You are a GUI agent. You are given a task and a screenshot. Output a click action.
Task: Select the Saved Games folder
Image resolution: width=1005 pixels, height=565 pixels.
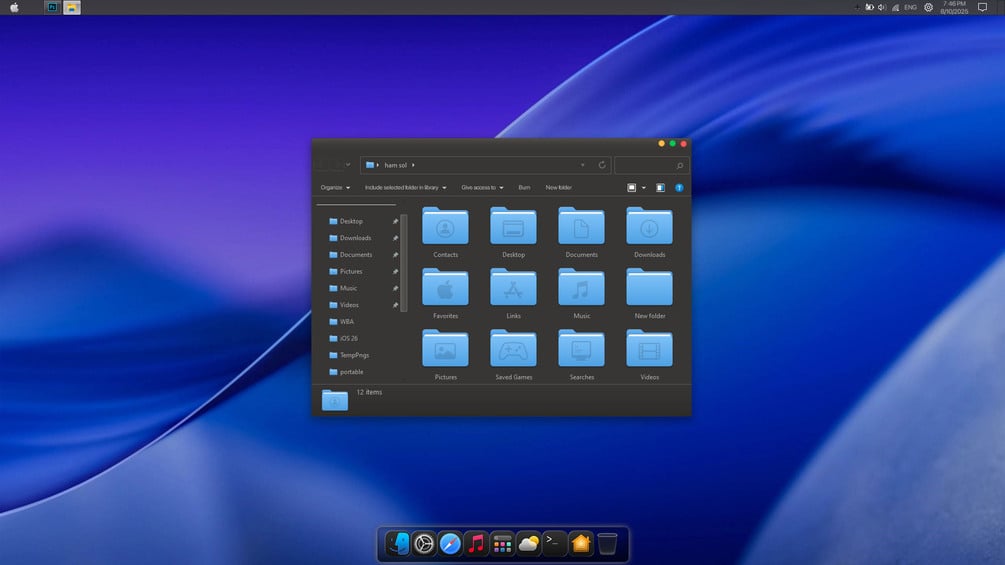coord(513,354)
